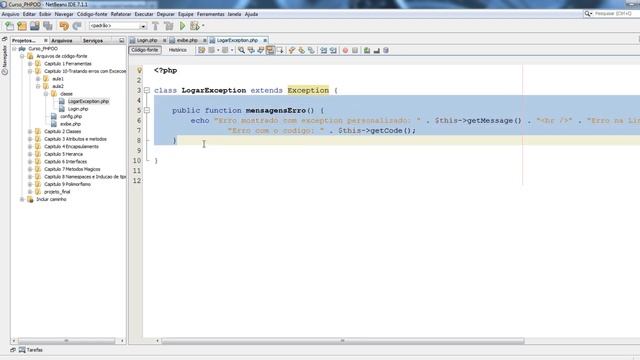The height and width of the screenshot is (360, 640).
Task: Toggle the Código-fonte source view button
Action: [x=145, y=50]
